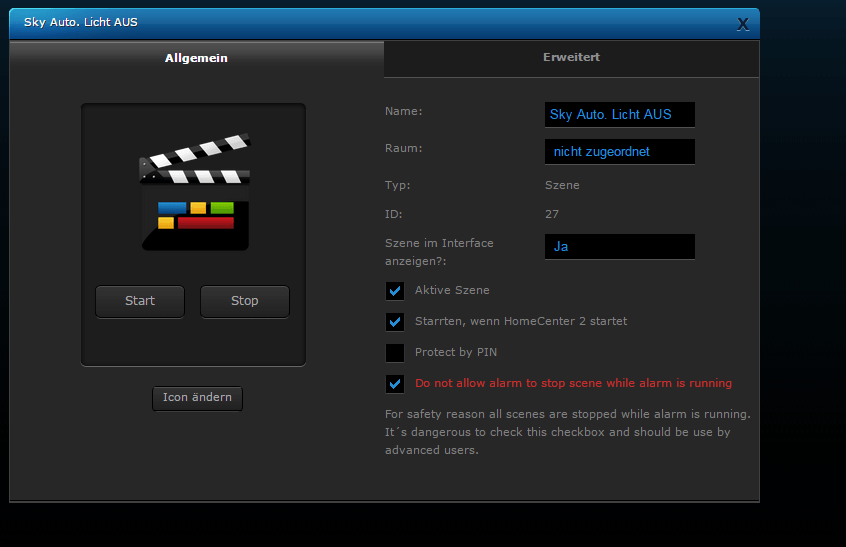The height and width of the screenshot is (547, 846).
Task: Start the scene with Start button
Action: [x=140, y=301]
